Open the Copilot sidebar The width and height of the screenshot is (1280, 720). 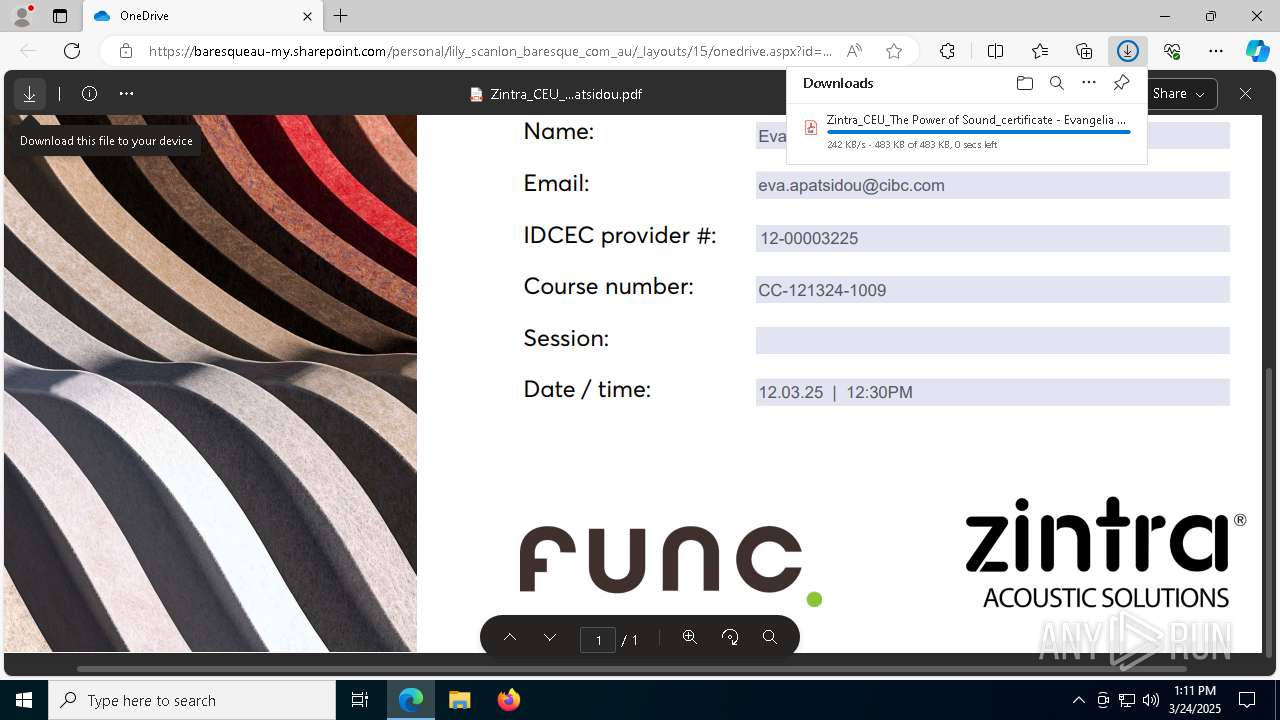pos(1258,51)
